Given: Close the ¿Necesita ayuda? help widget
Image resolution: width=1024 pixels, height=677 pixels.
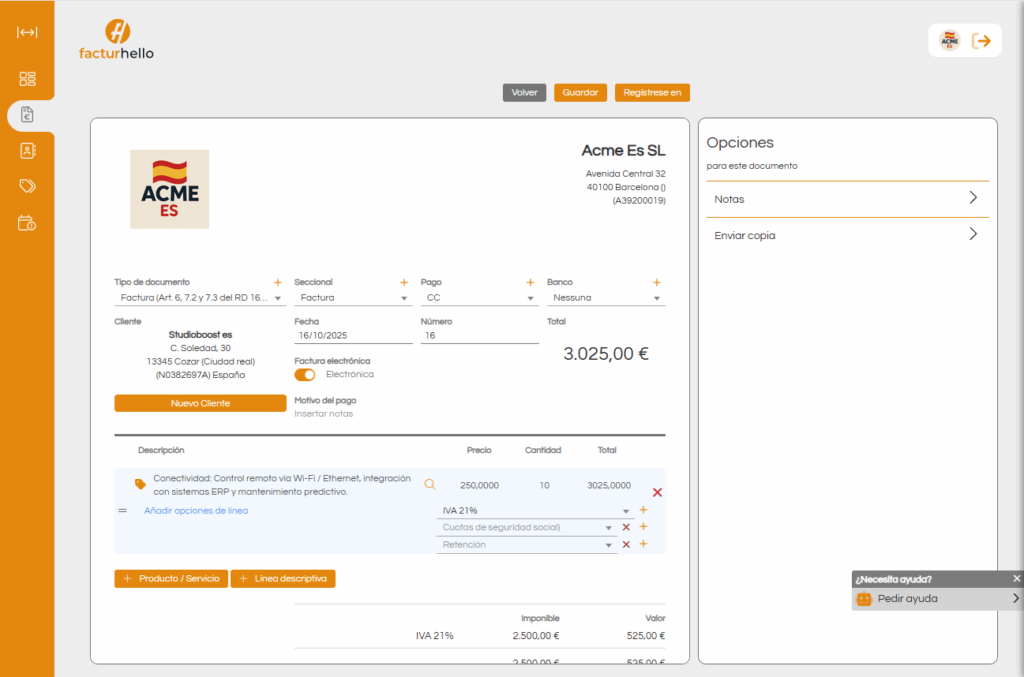Looking at the screenshot, I should click(1016, 579).
